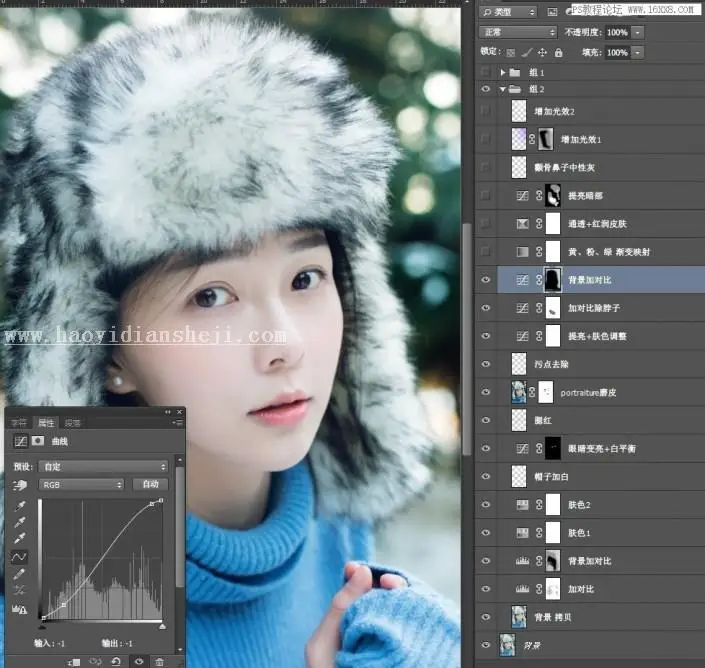Click the mask thumbnail of selected 背景加对比 curves layer
This screenshot has width=705, height=668.
click(553, 280)
